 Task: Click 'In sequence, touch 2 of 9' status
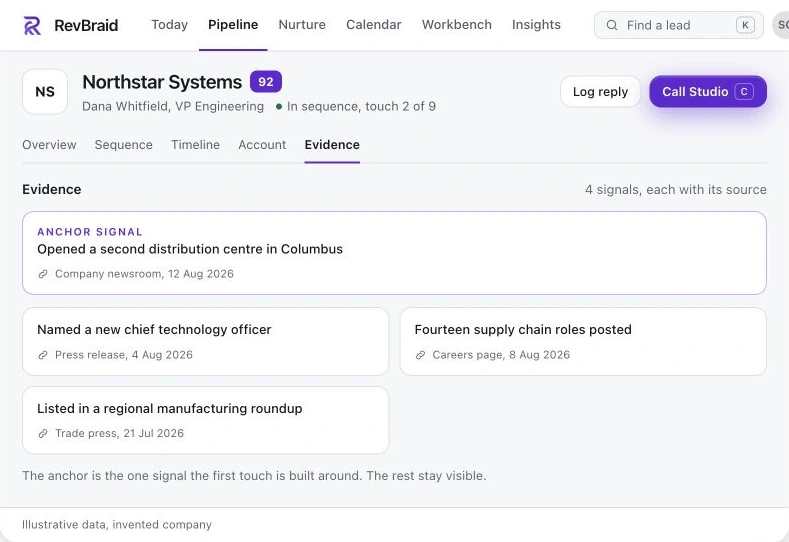[x=361, y=107]
